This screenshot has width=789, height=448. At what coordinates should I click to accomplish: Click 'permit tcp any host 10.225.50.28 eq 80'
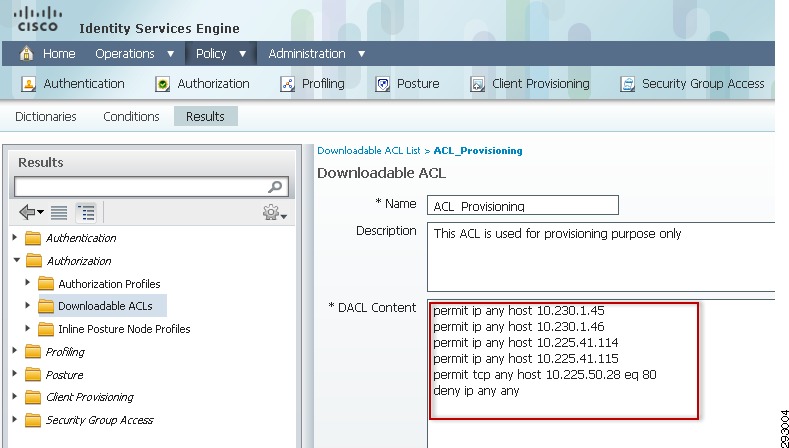coord(545,375)
